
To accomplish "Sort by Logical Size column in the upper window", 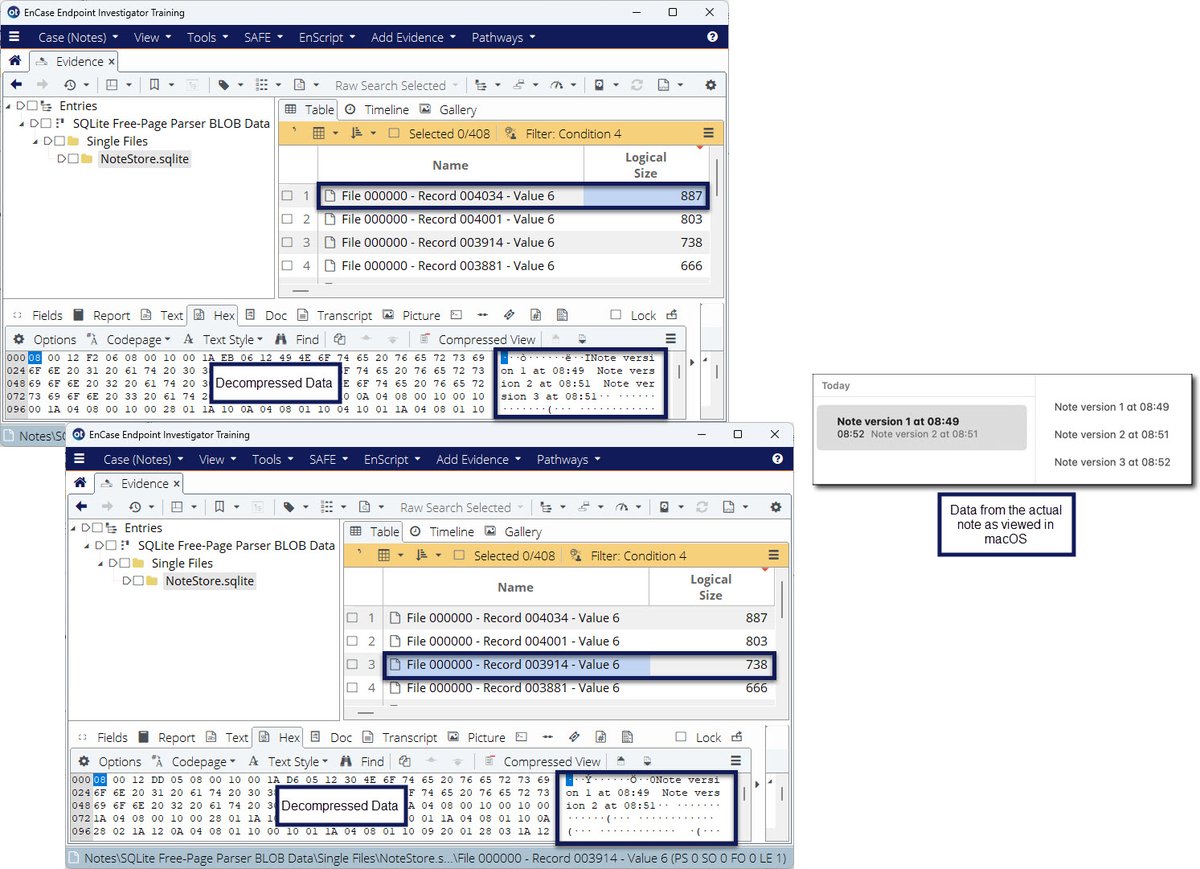I will (x=646, y=165).
